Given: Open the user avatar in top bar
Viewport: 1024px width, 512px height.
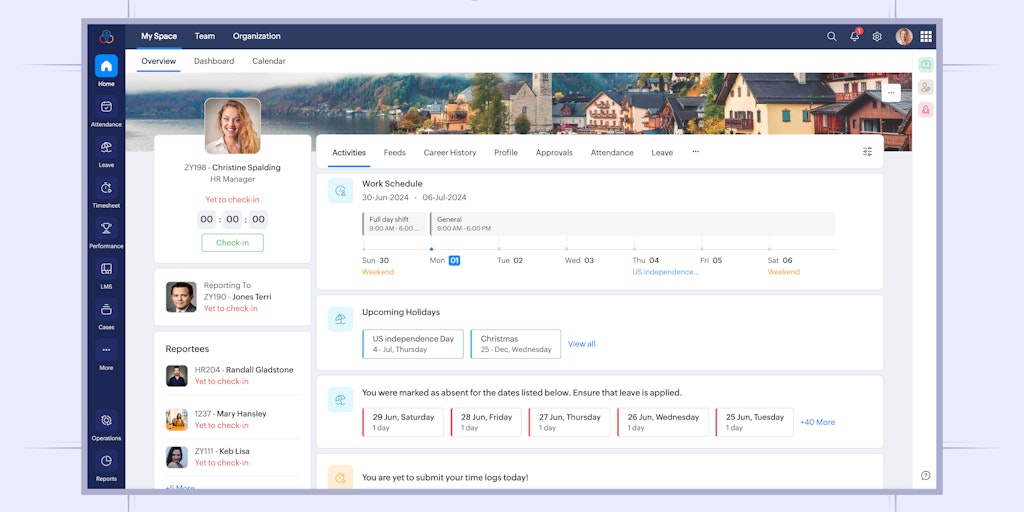Looking at the screenshot, I should (x=904, y=37).
